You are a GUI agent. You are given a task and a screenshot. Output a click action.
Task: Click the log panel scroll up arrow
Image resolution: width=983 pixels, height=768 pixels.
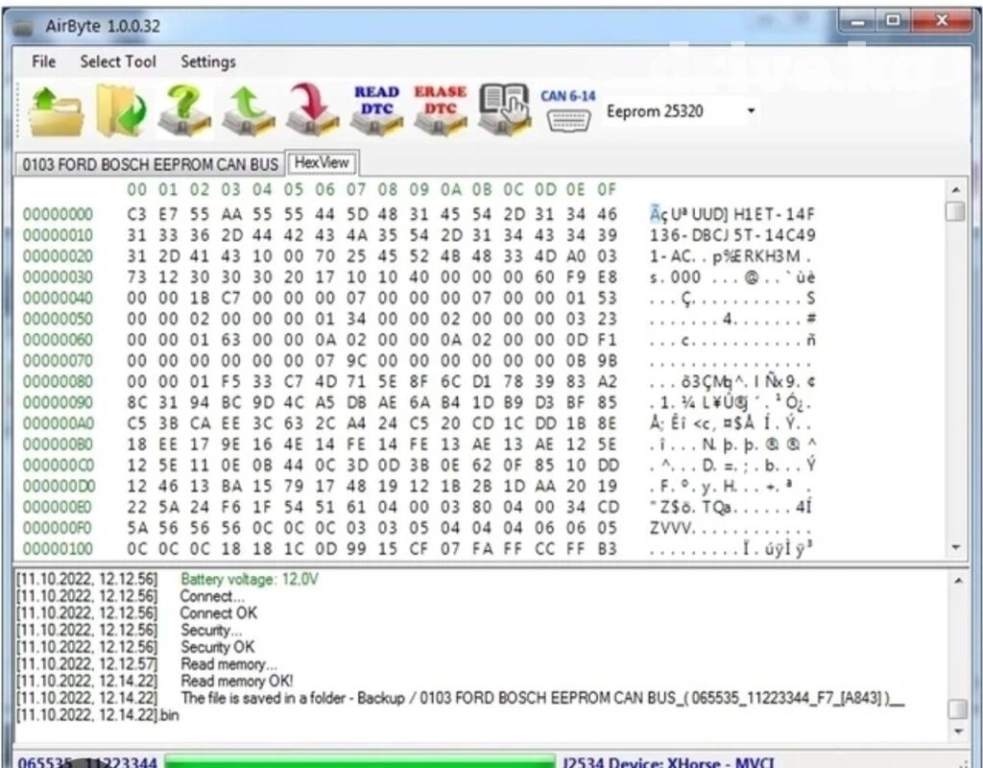956,580
